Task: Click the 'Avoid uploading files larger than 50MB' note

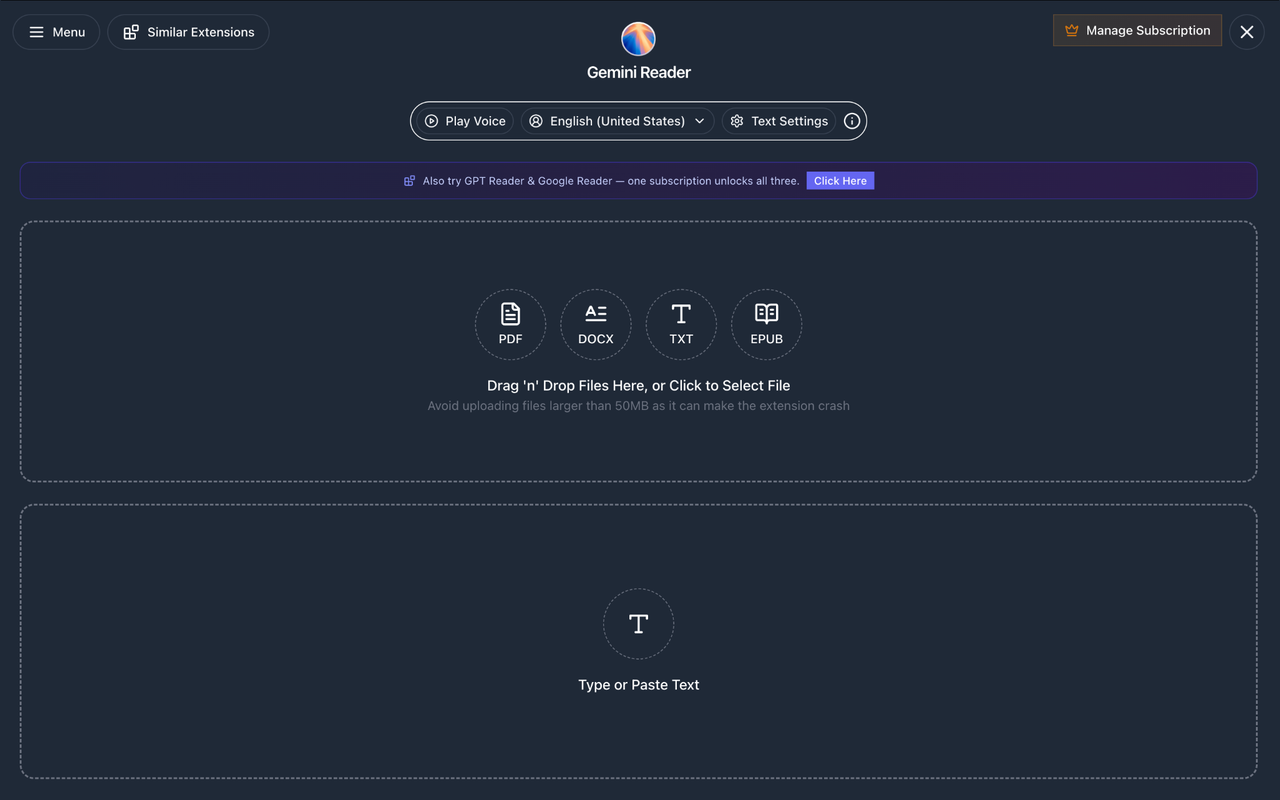Action: coord(639,406)
